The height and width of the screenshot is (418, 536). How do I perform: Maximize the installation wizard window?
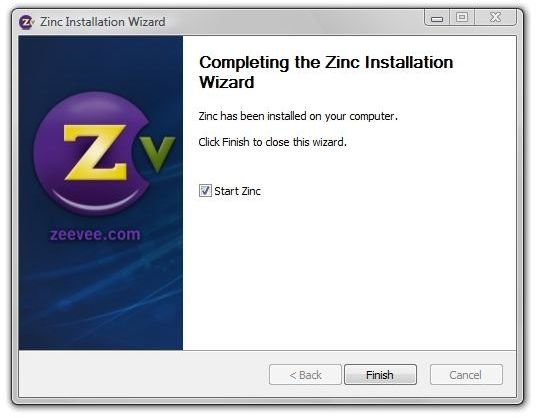coord(462,17)
